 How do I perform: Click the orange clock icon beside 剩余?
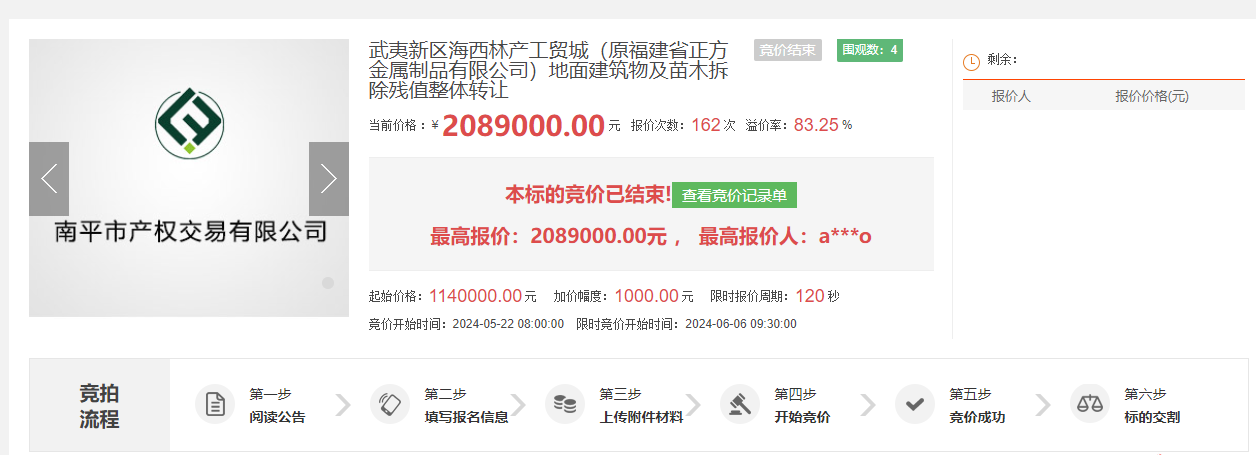pyautogui.click(x=971, y=61)
